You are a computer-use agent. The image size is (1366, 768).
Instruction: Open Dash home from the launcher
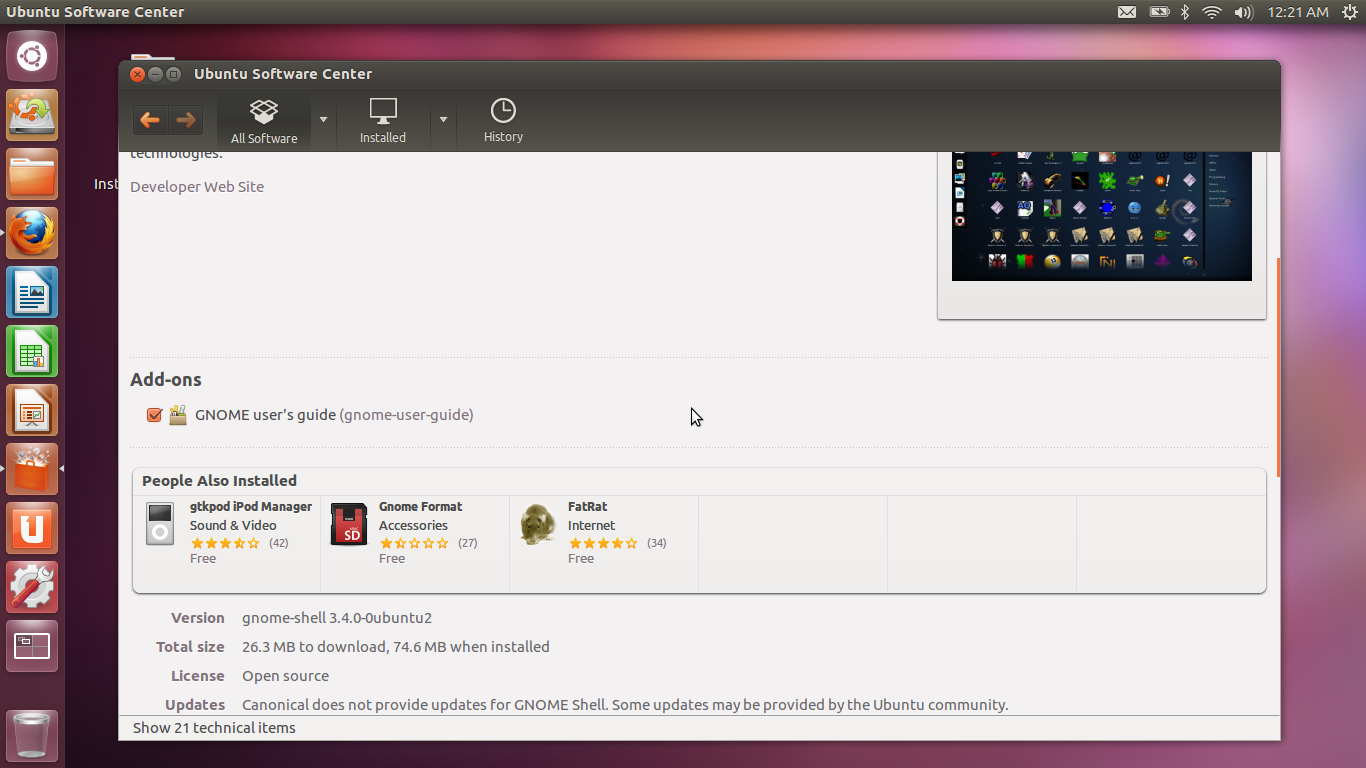32,55
